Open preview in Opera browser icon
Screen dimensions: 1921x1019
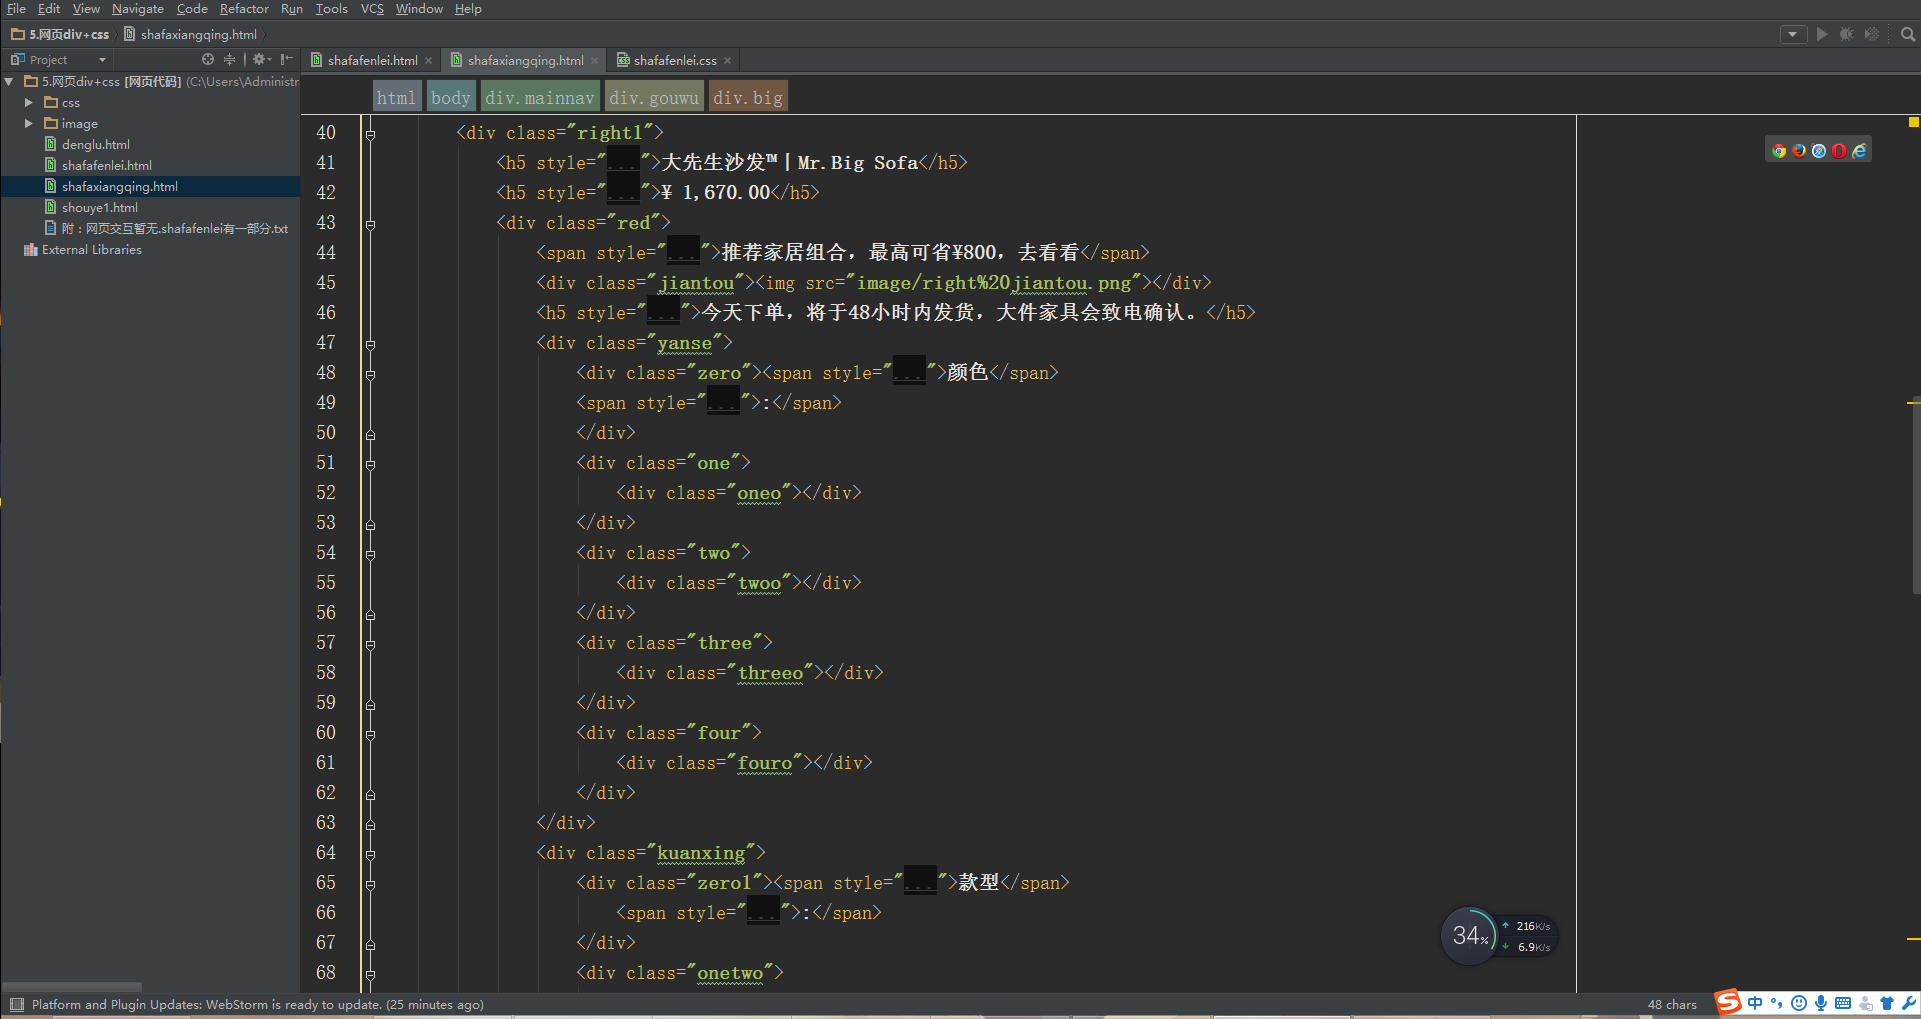(1839, 151)
